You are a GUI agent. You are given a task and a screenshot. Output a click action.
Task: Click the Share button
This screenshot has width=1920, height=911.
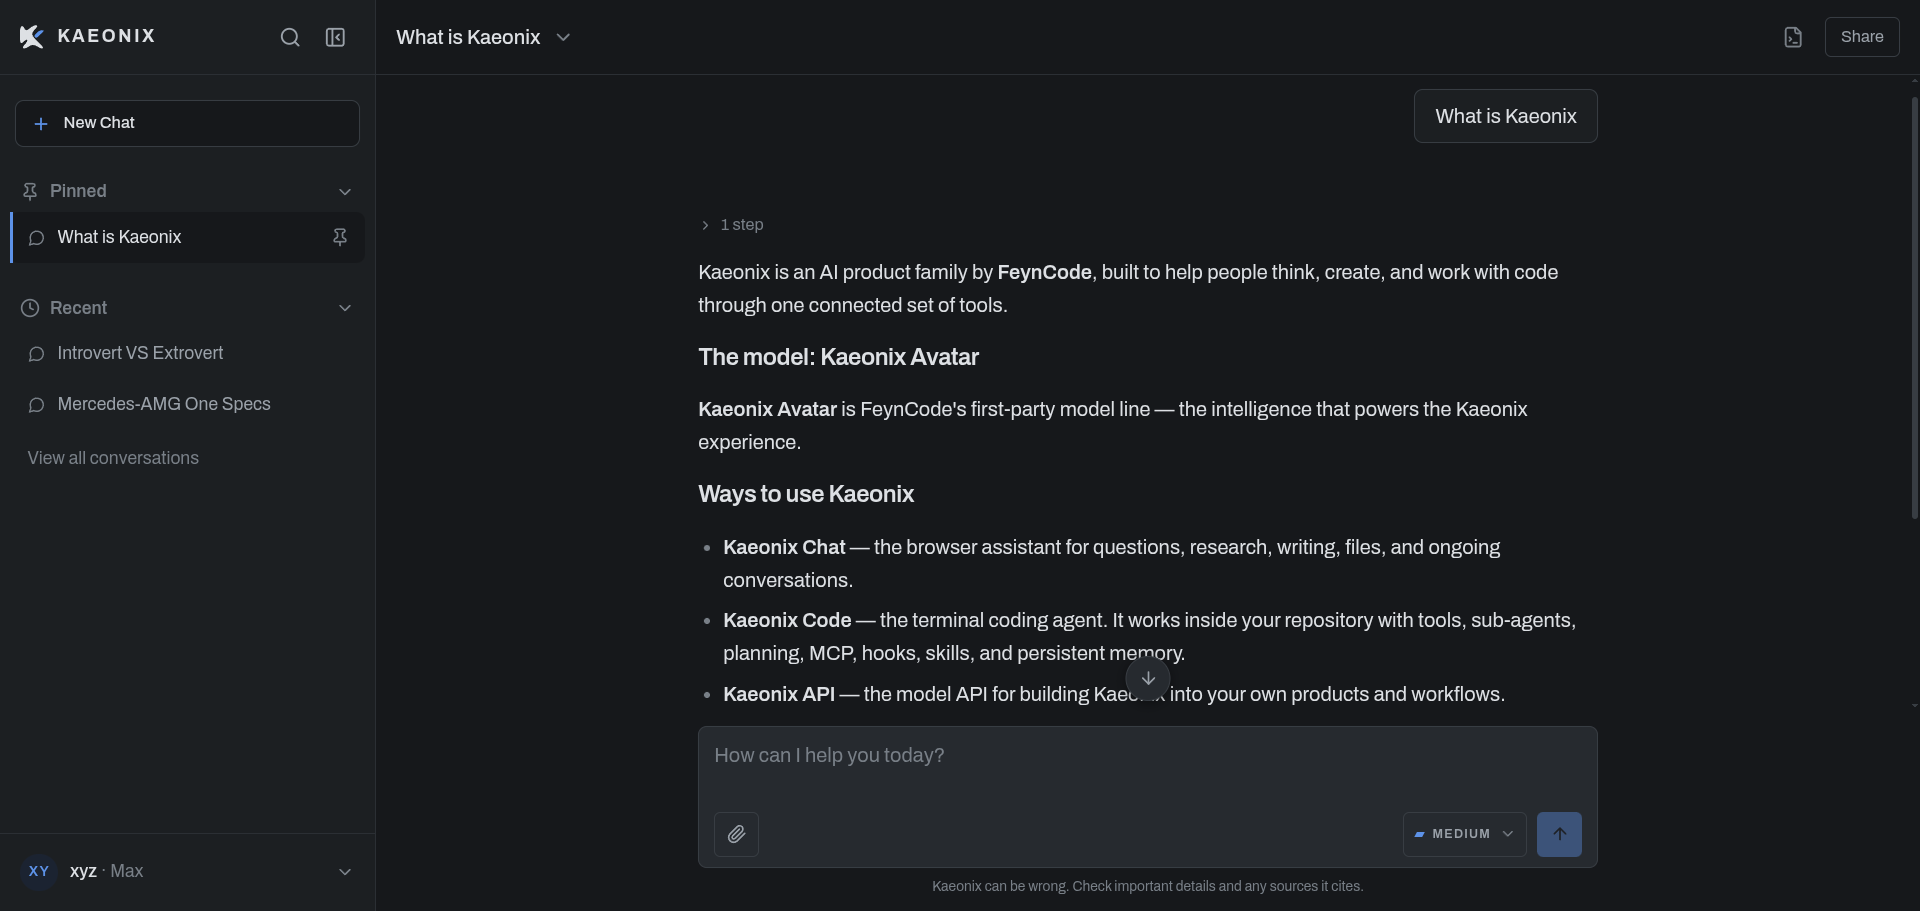click(x=1862, y=37)
